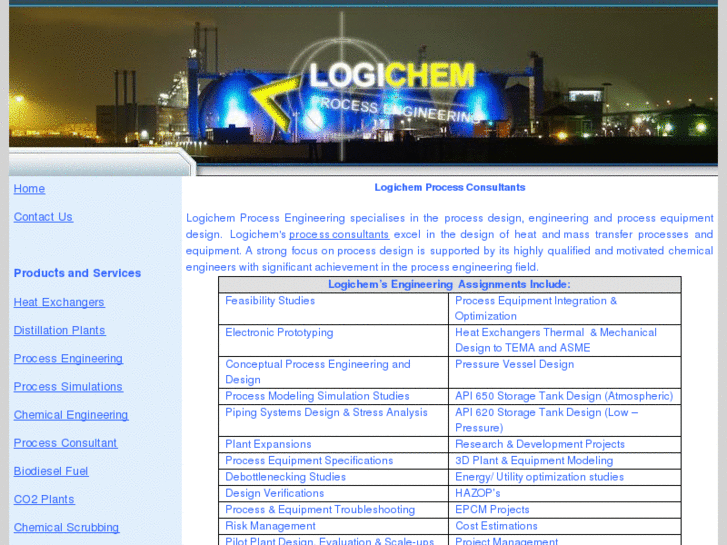
Task: Open the Chemical Scrubbing link
Action: pyautogui.click(x=66, y=528)
